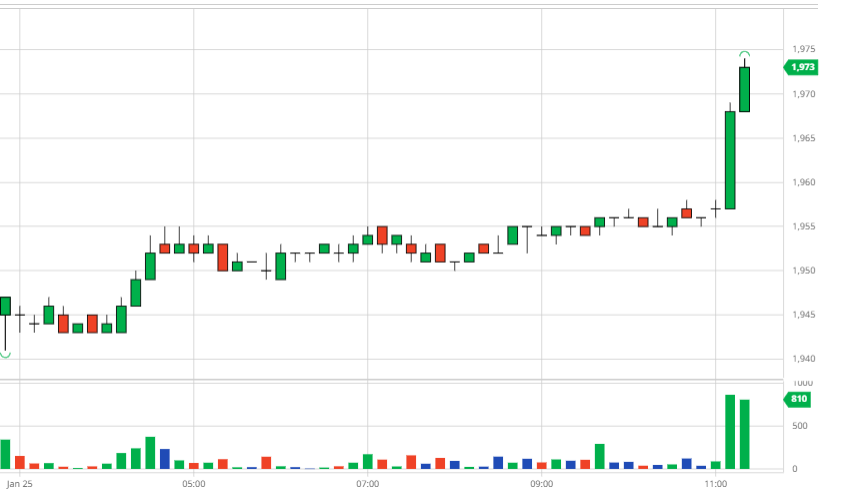The image size is (852, 495).
Task: Click the session high arc marker above last candle
Action: click(744, 54)
